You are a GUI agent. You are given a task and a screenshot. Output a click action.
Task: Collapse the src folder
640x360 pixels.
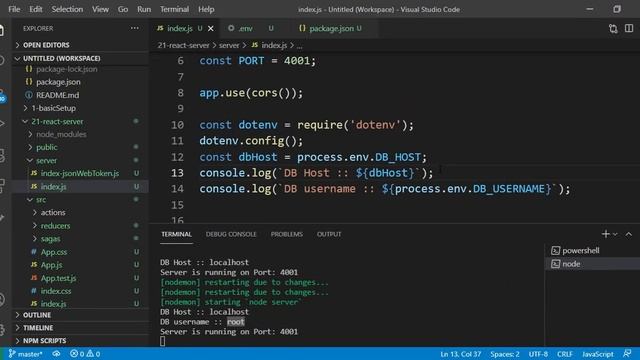tap(41, 200)
